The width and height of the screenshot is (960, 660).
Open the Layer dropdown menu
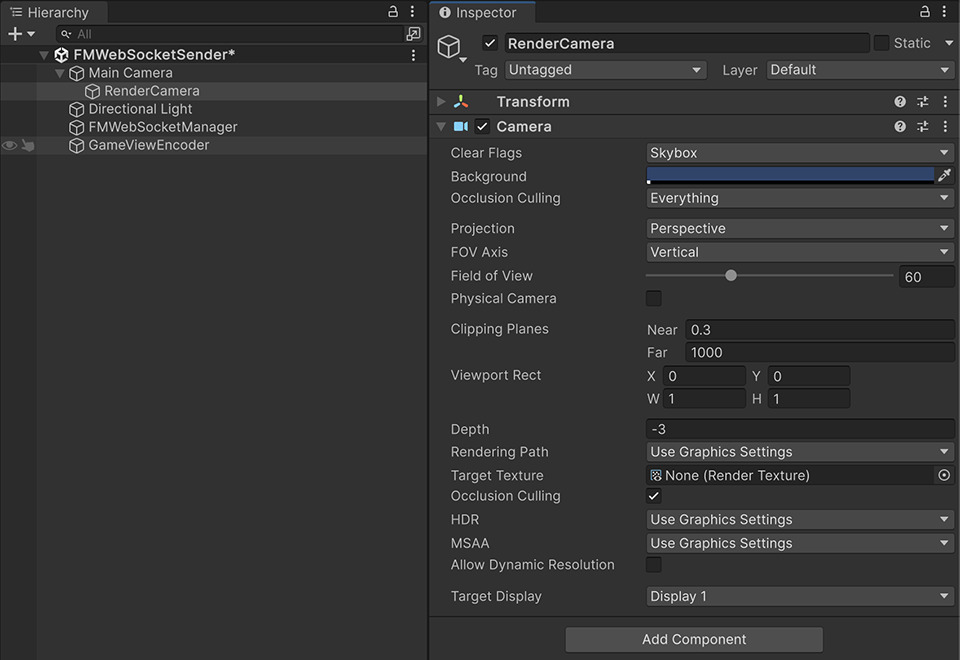tap(858, 69)
